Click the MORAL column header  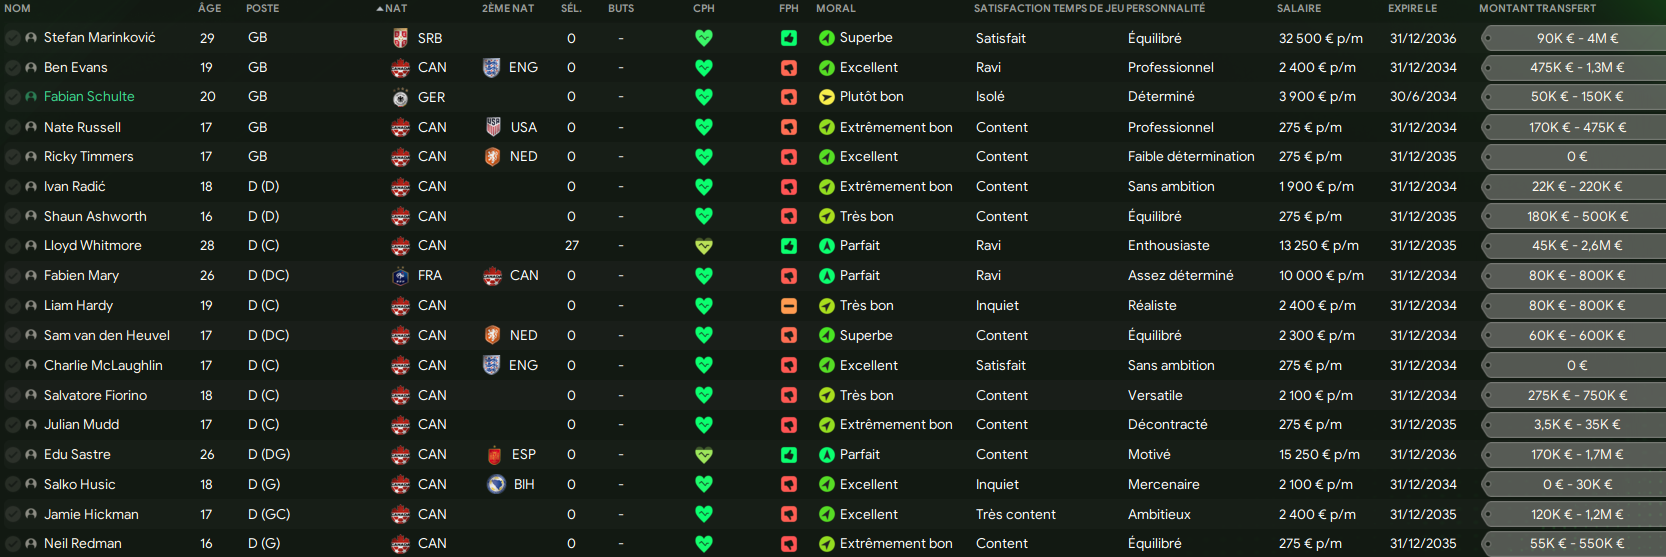click(x=835, y=8)
